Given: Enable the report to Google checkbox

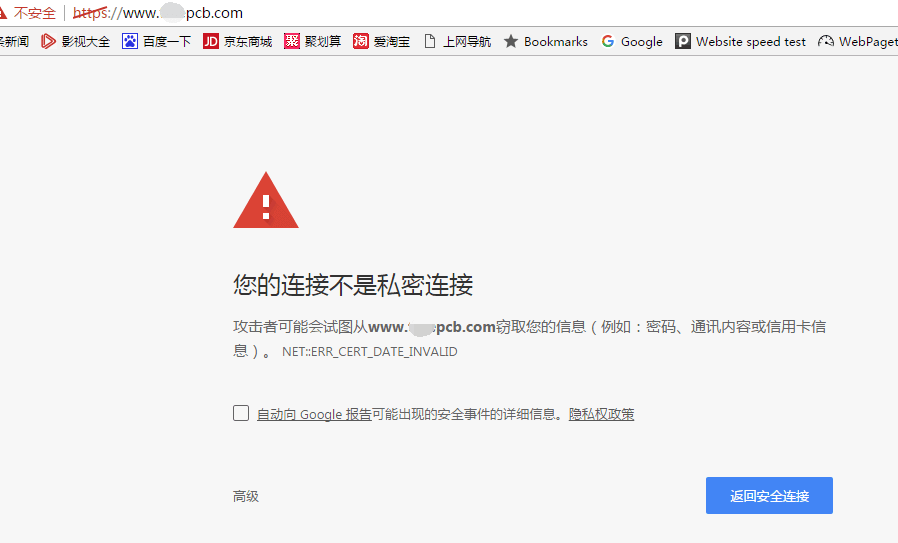Looking at the screenshot, I should point(241,413).
